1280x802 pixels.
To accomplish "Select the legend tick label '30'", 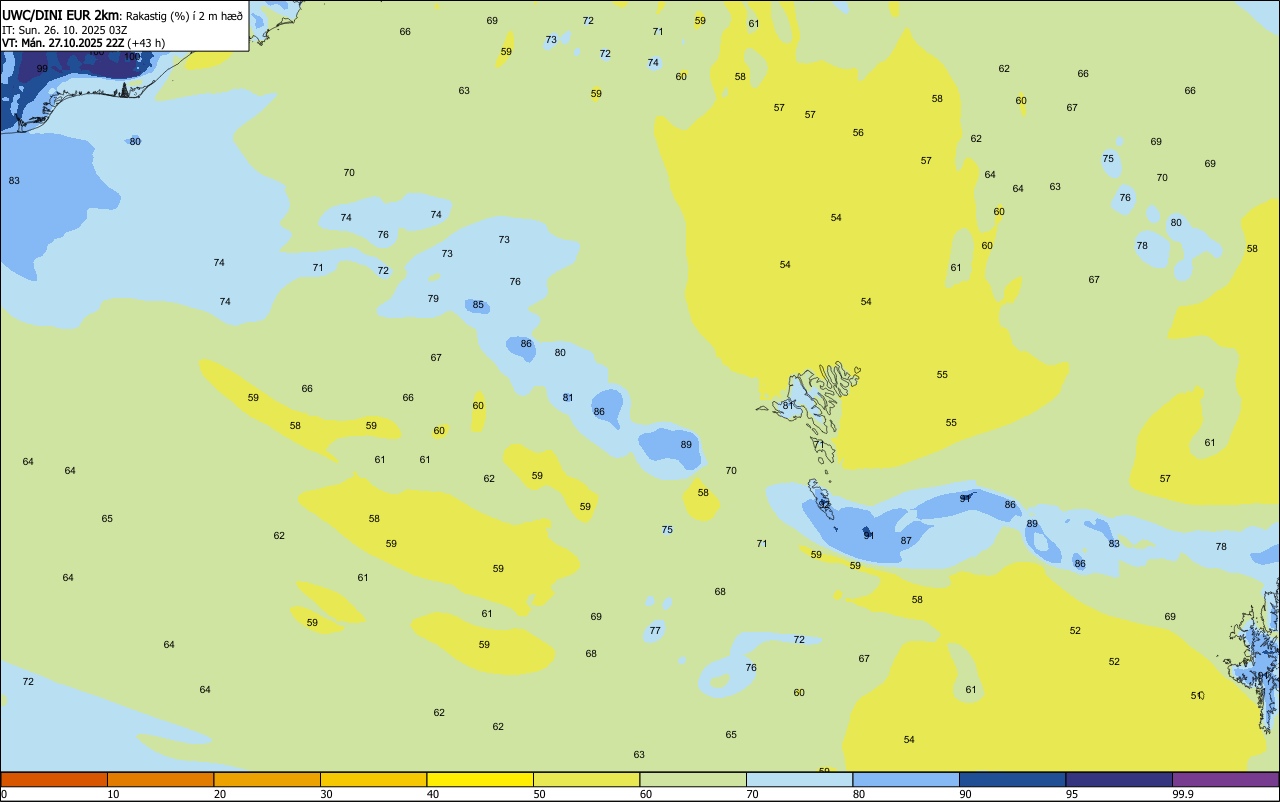I will click(326, 794).
